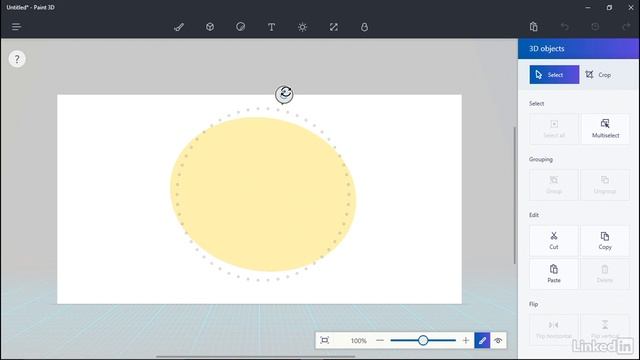Open the 3D objects tool
This screenshot has width=640, height=360.
[x=210, y=27]
